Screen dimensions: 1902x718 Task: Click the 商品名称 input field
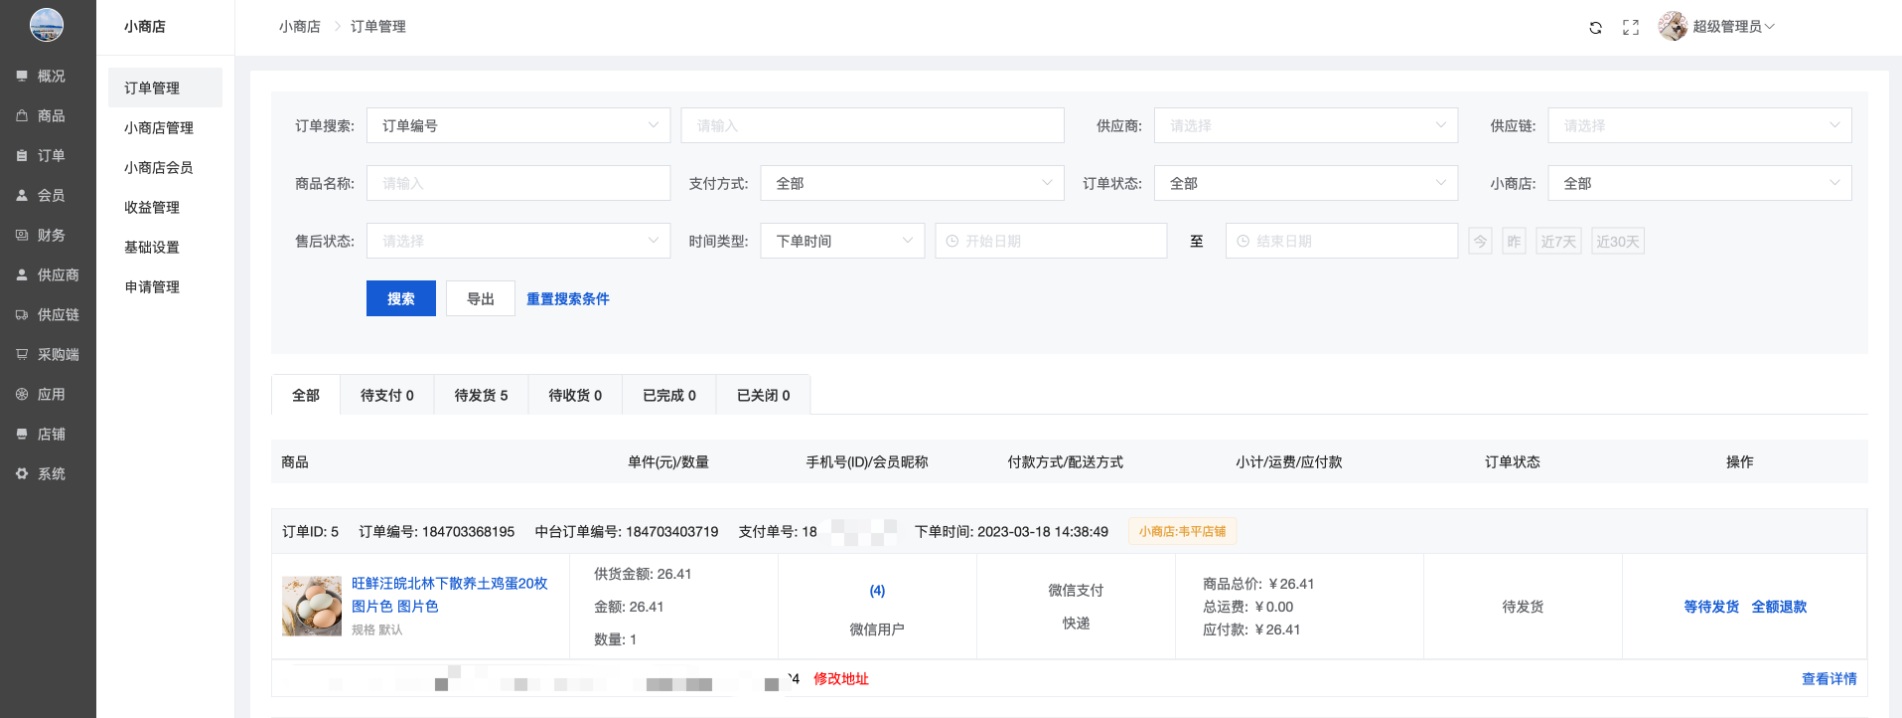point(517,184)
